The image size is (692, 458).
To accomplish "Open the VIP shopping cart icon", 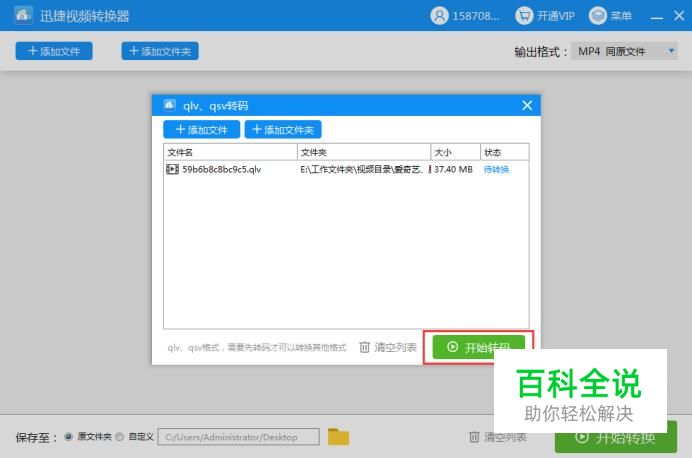I will [x=524, y=16].
